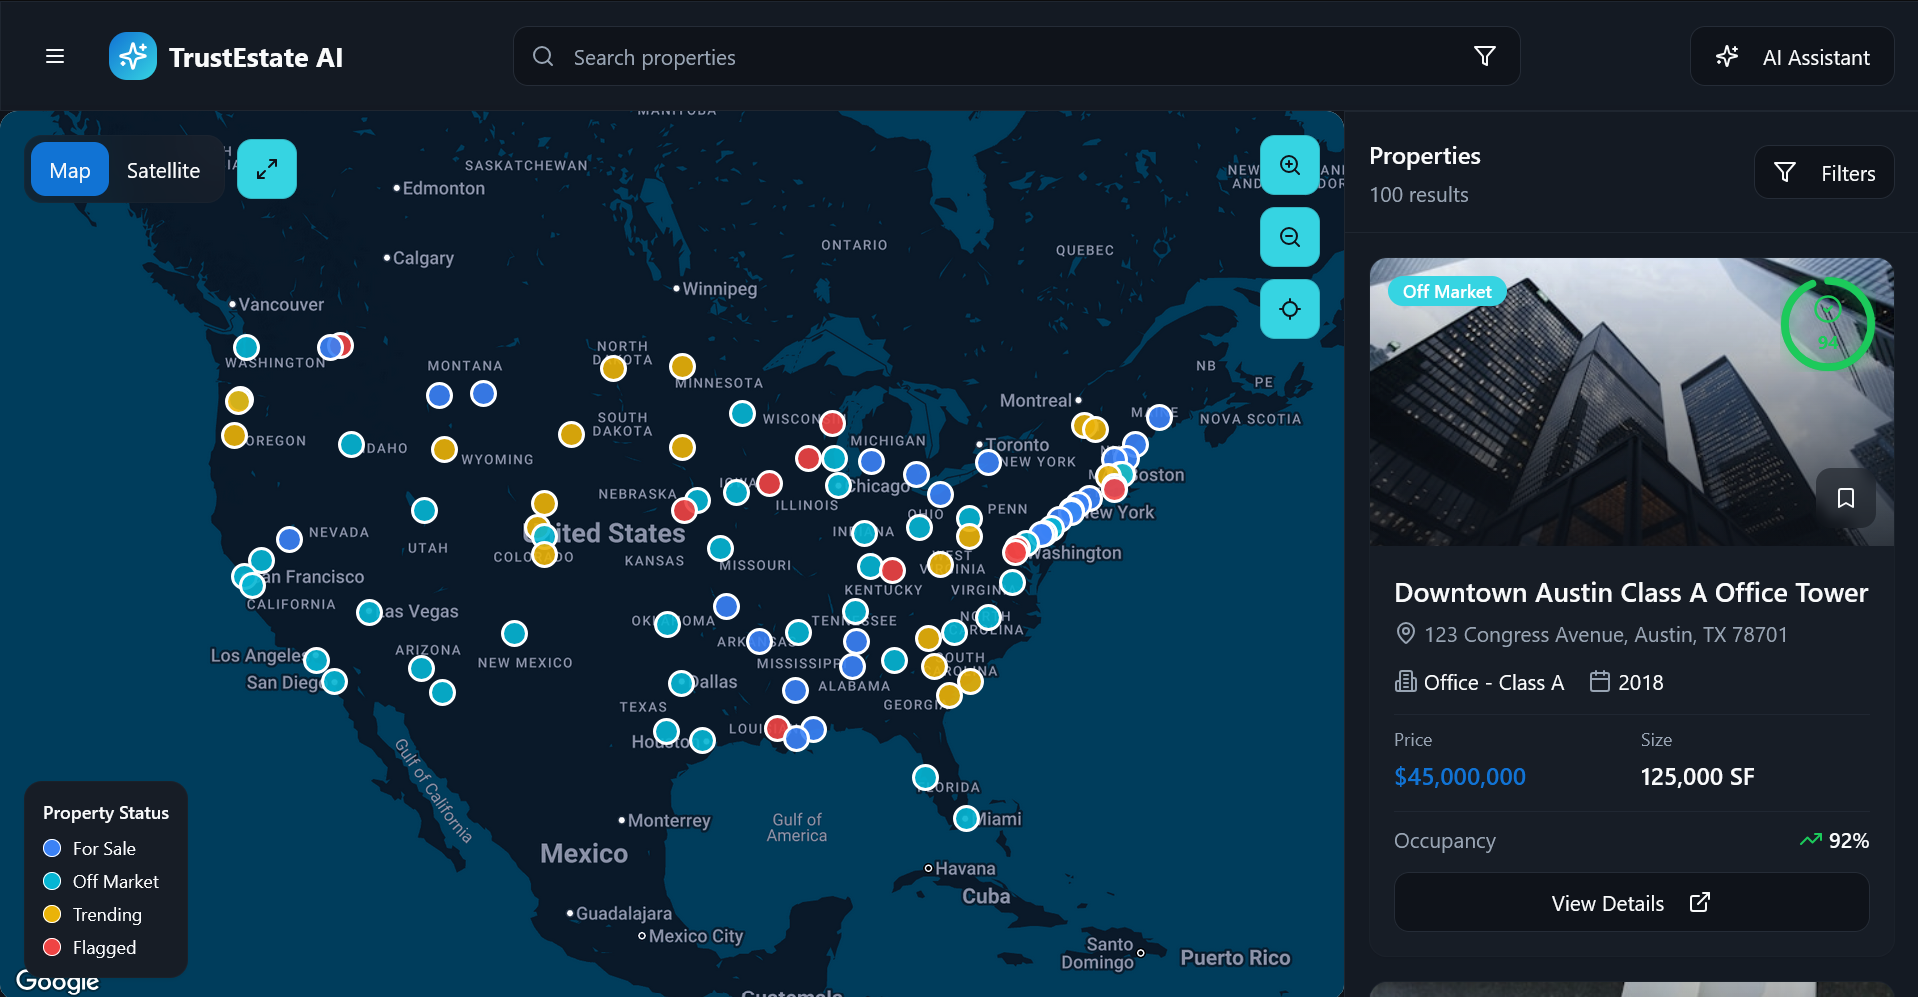Image resolution: width=1918 pixels, height=997 pixels.
Task: Open the Filters for properties
Action: pyautogui.click(x=1824, y=173)
